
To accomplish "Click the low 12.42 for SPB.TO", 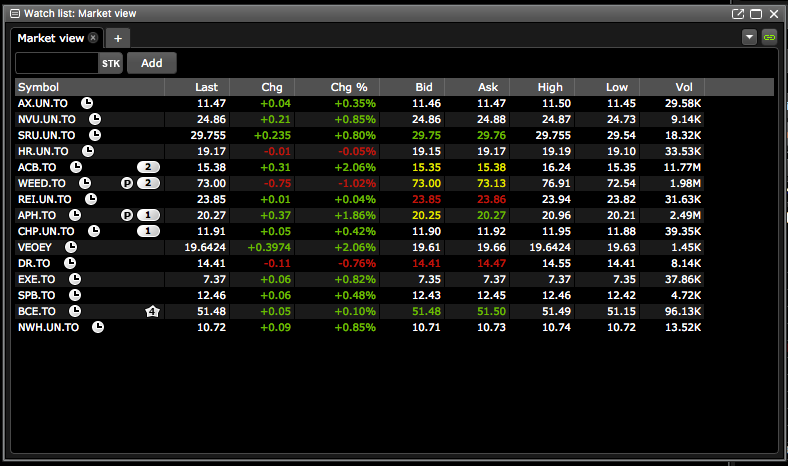I will tap(621, 296).
